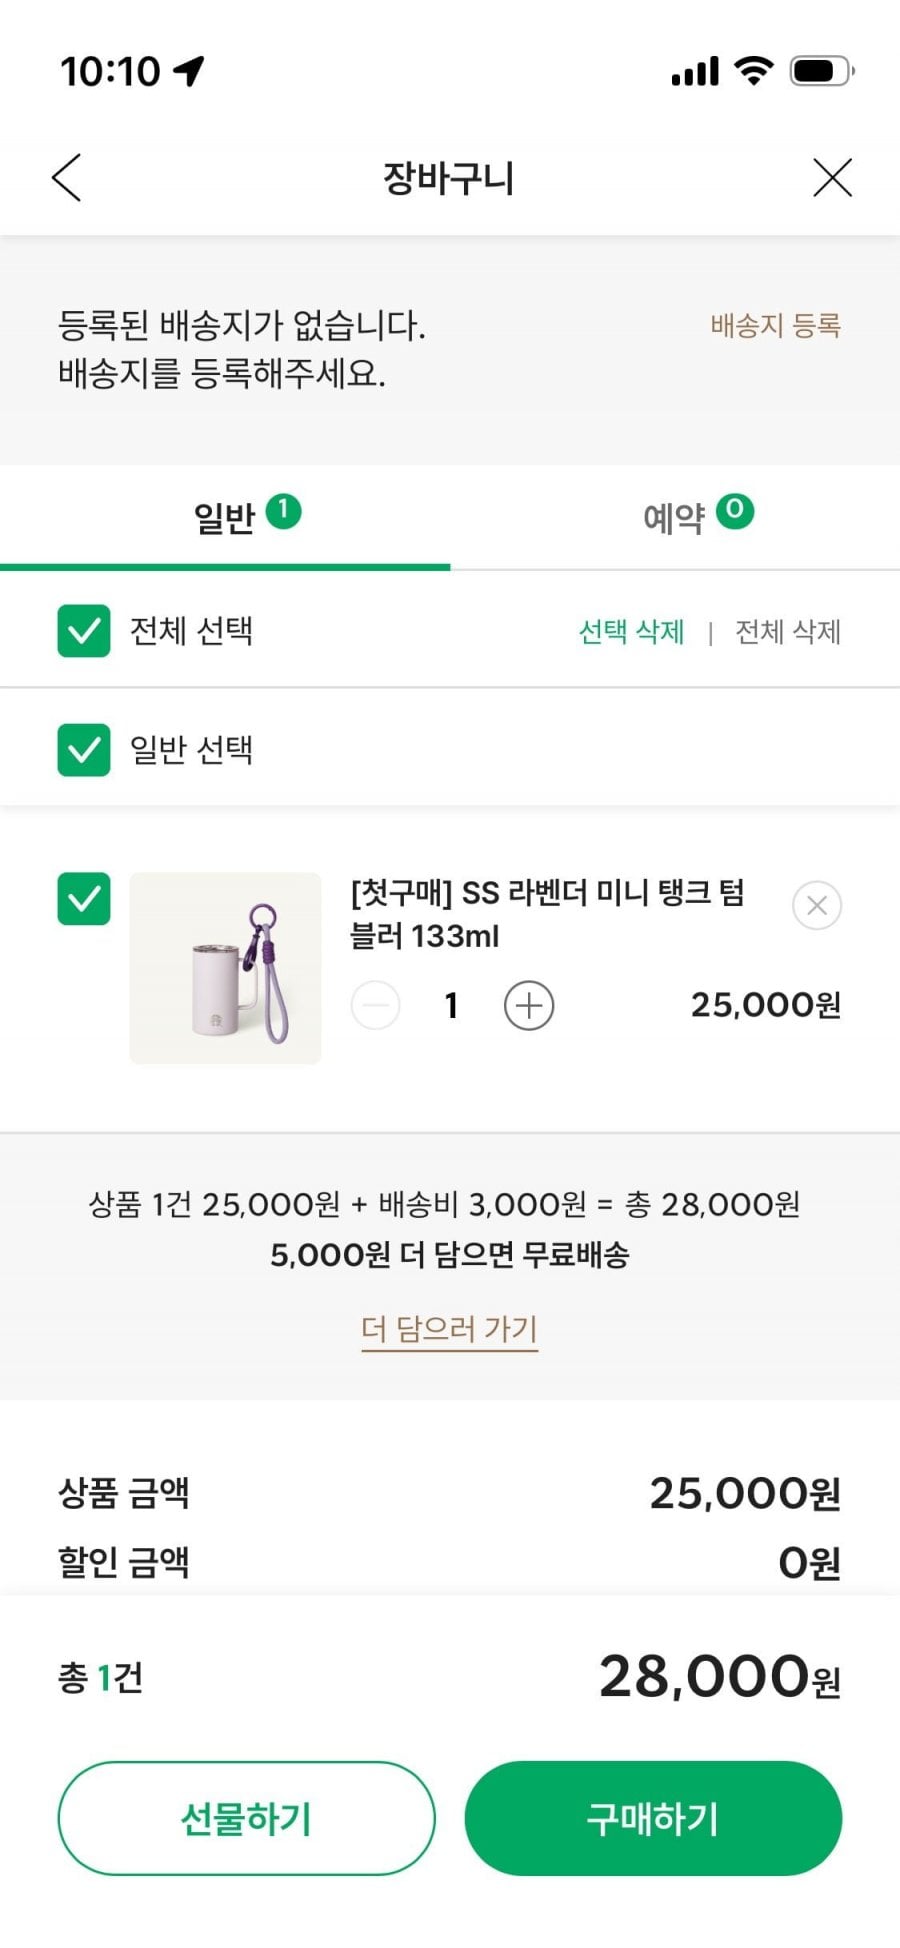
Task: Switch to the 예약 tab
Action: [x=675, y=518]
